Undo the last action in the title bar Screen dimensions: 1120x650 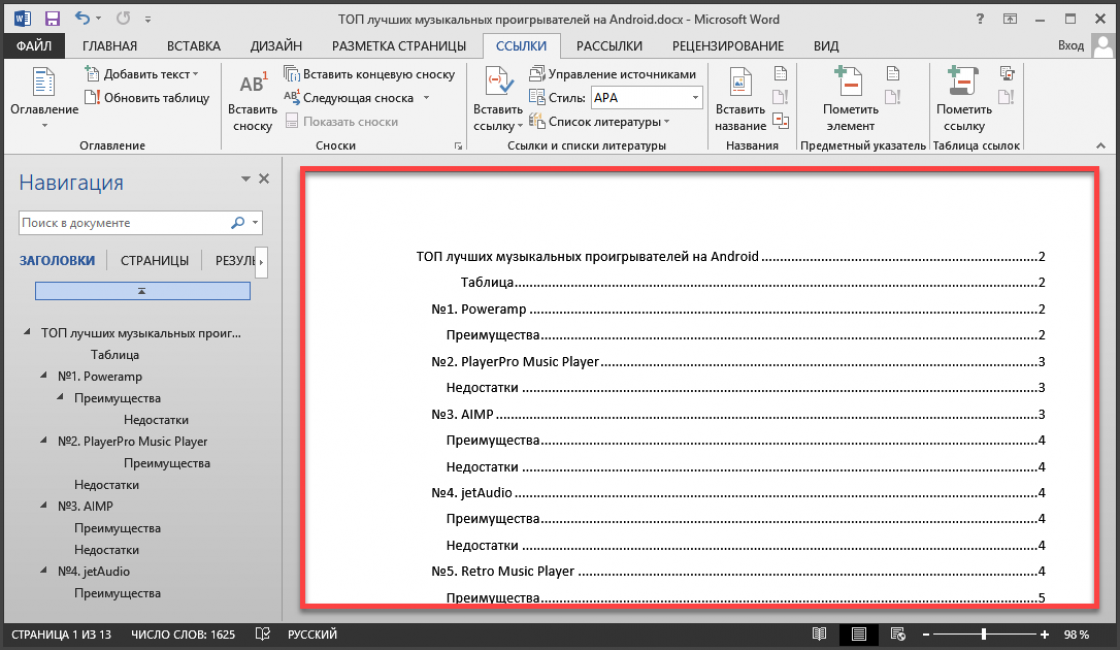click(x=82, y=19)
